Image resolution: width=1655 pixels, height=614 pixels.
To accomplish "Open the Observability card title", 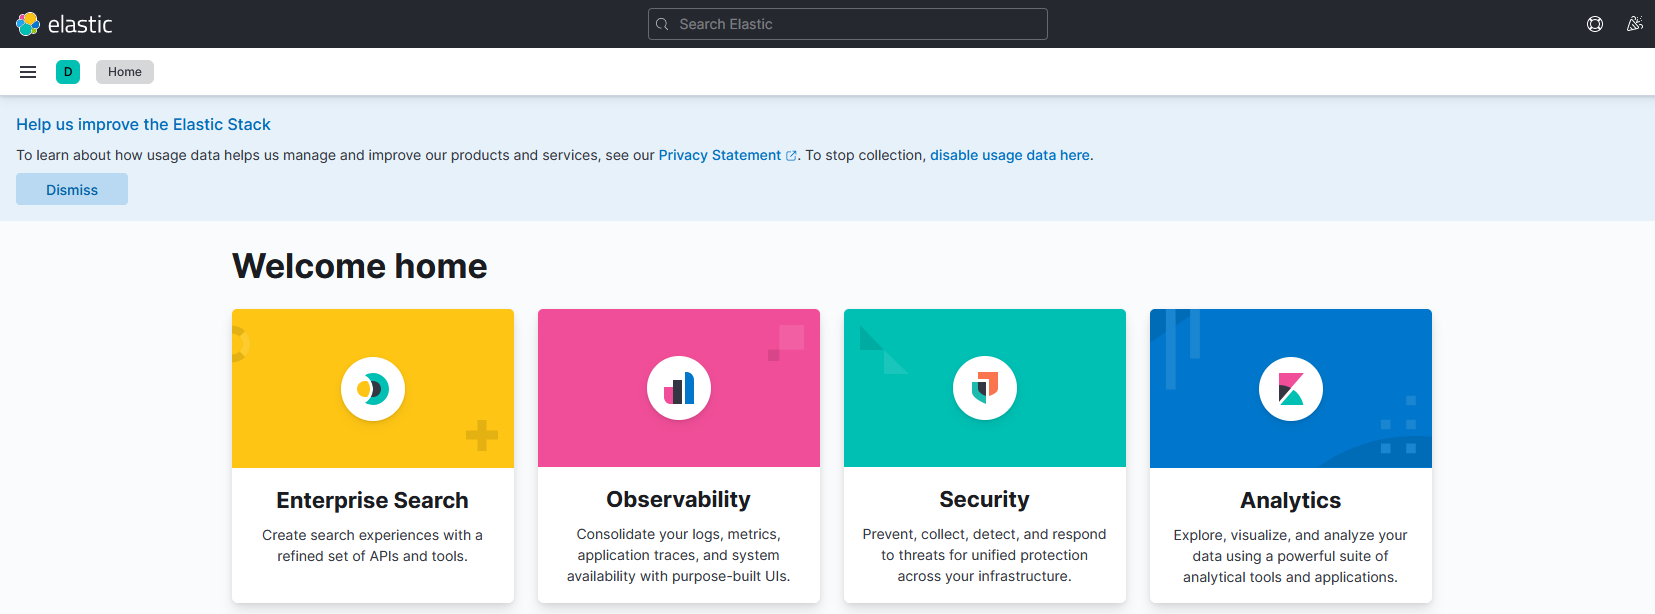I will (x=679, y=499).
